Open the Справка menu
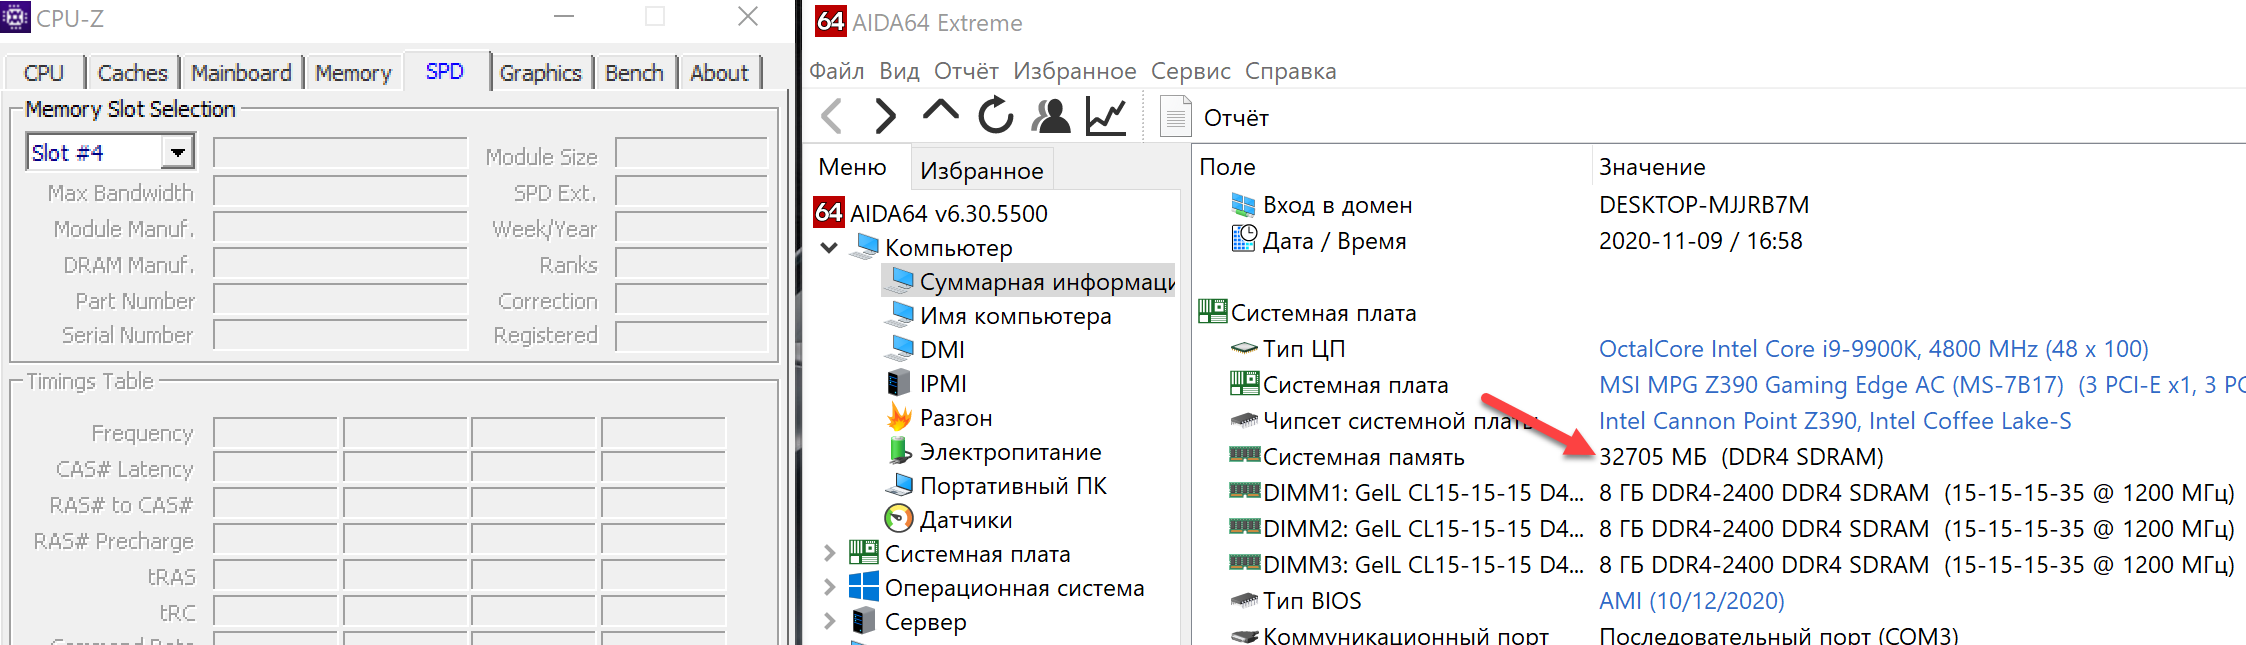Viewport: 2246px width, 645px height. click(x=1290, y=71)
